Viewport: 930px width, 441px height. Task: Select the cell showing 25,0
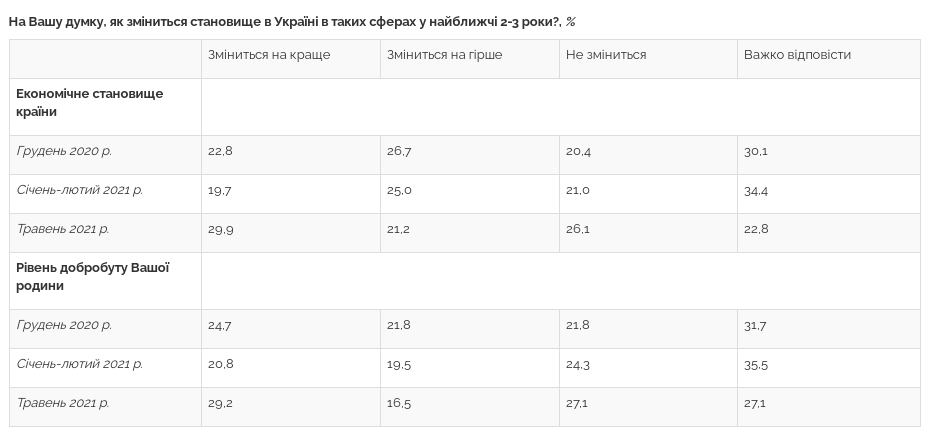[399, 190]
